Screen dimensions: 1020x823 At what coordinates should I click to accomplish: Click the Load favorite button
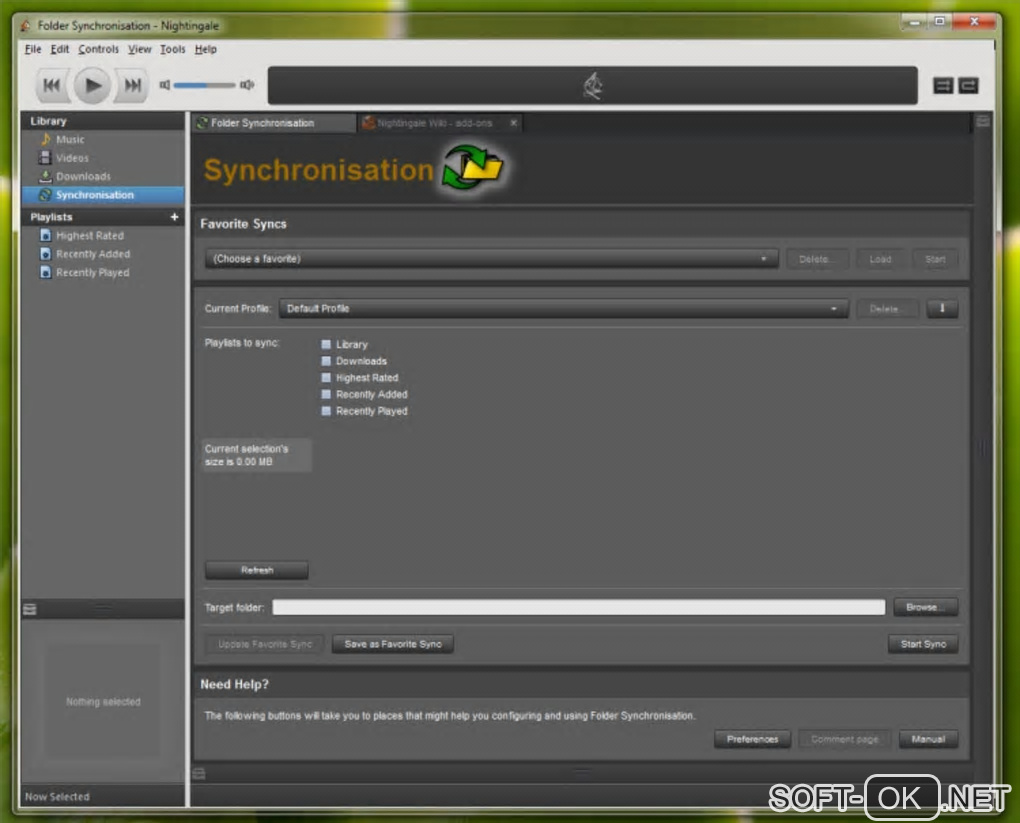point(880,259)
